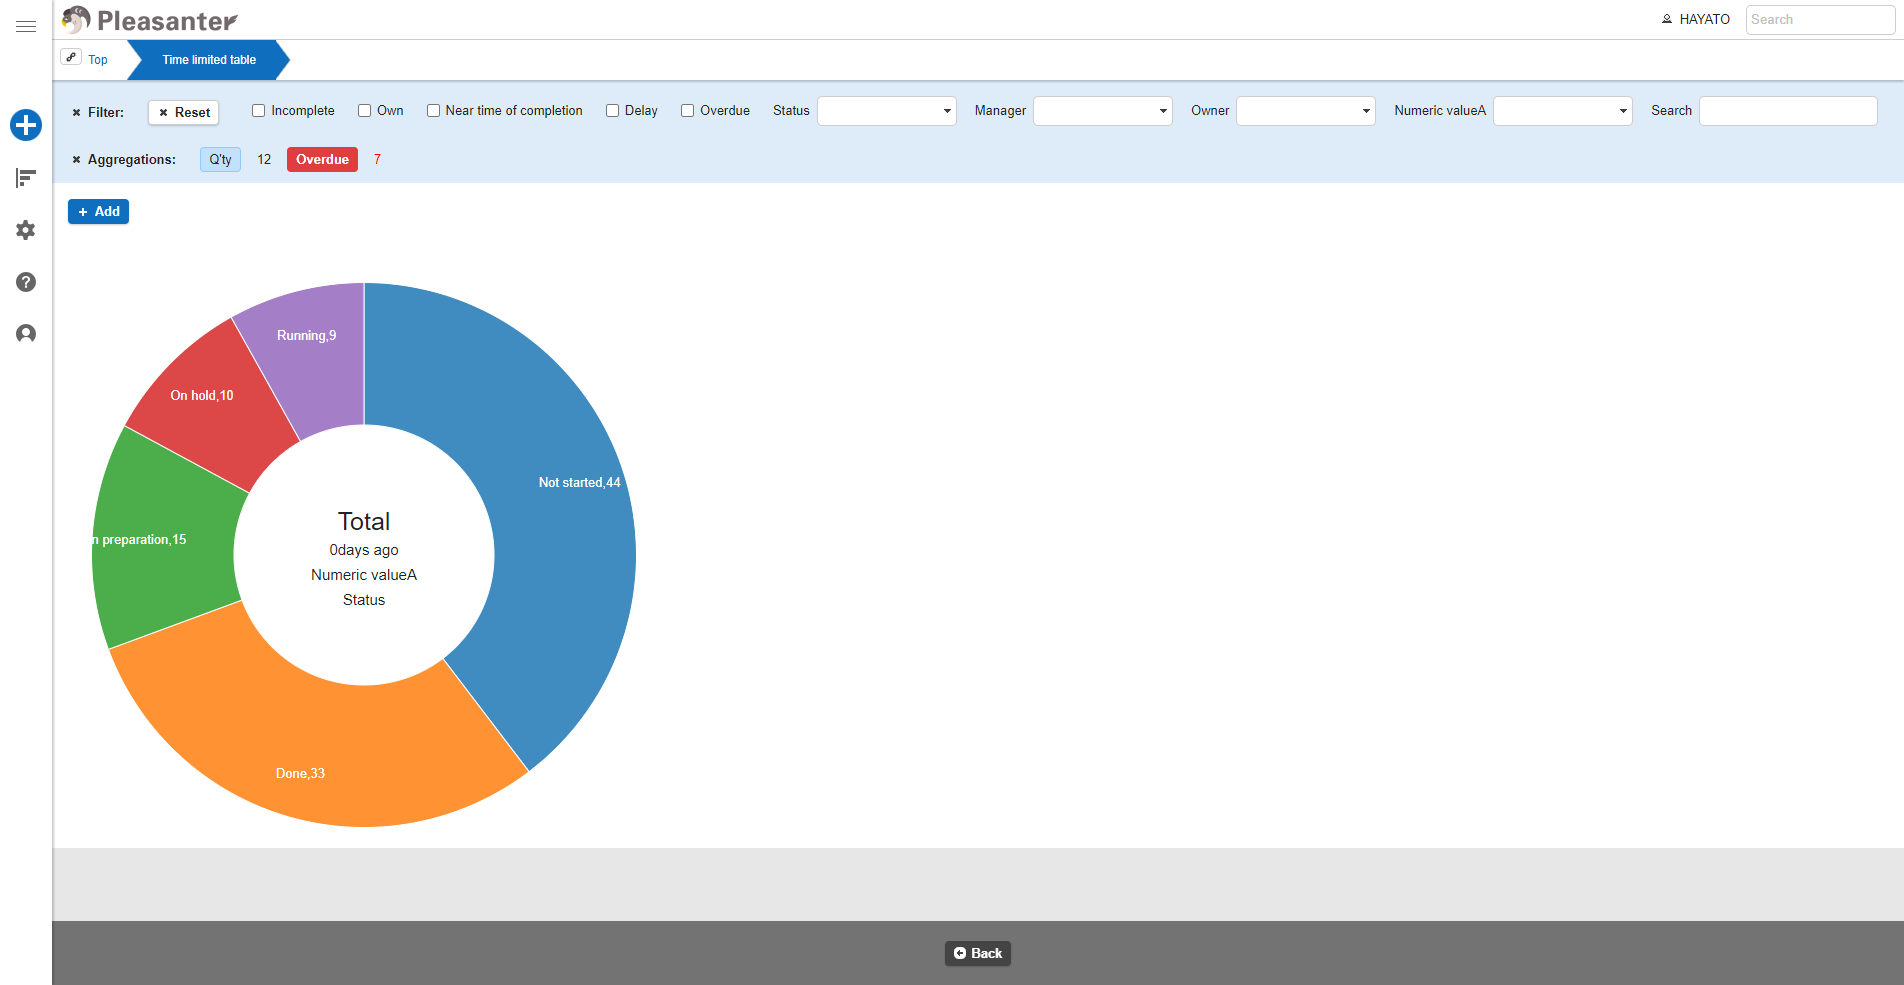Enable the Overdue filter checkbox
Screen dimensions: 1904x985
tap(688, 111)
